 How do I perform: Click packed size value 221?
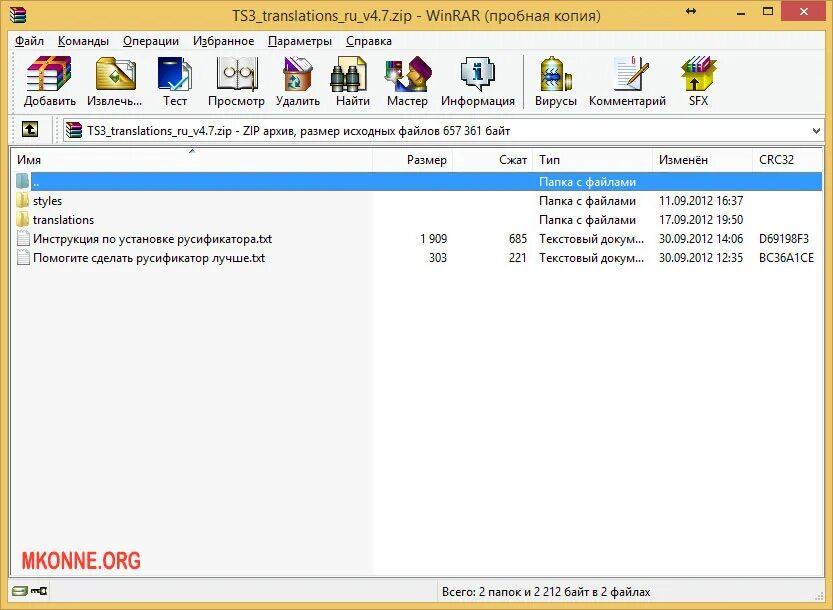[x=517, y=258]
